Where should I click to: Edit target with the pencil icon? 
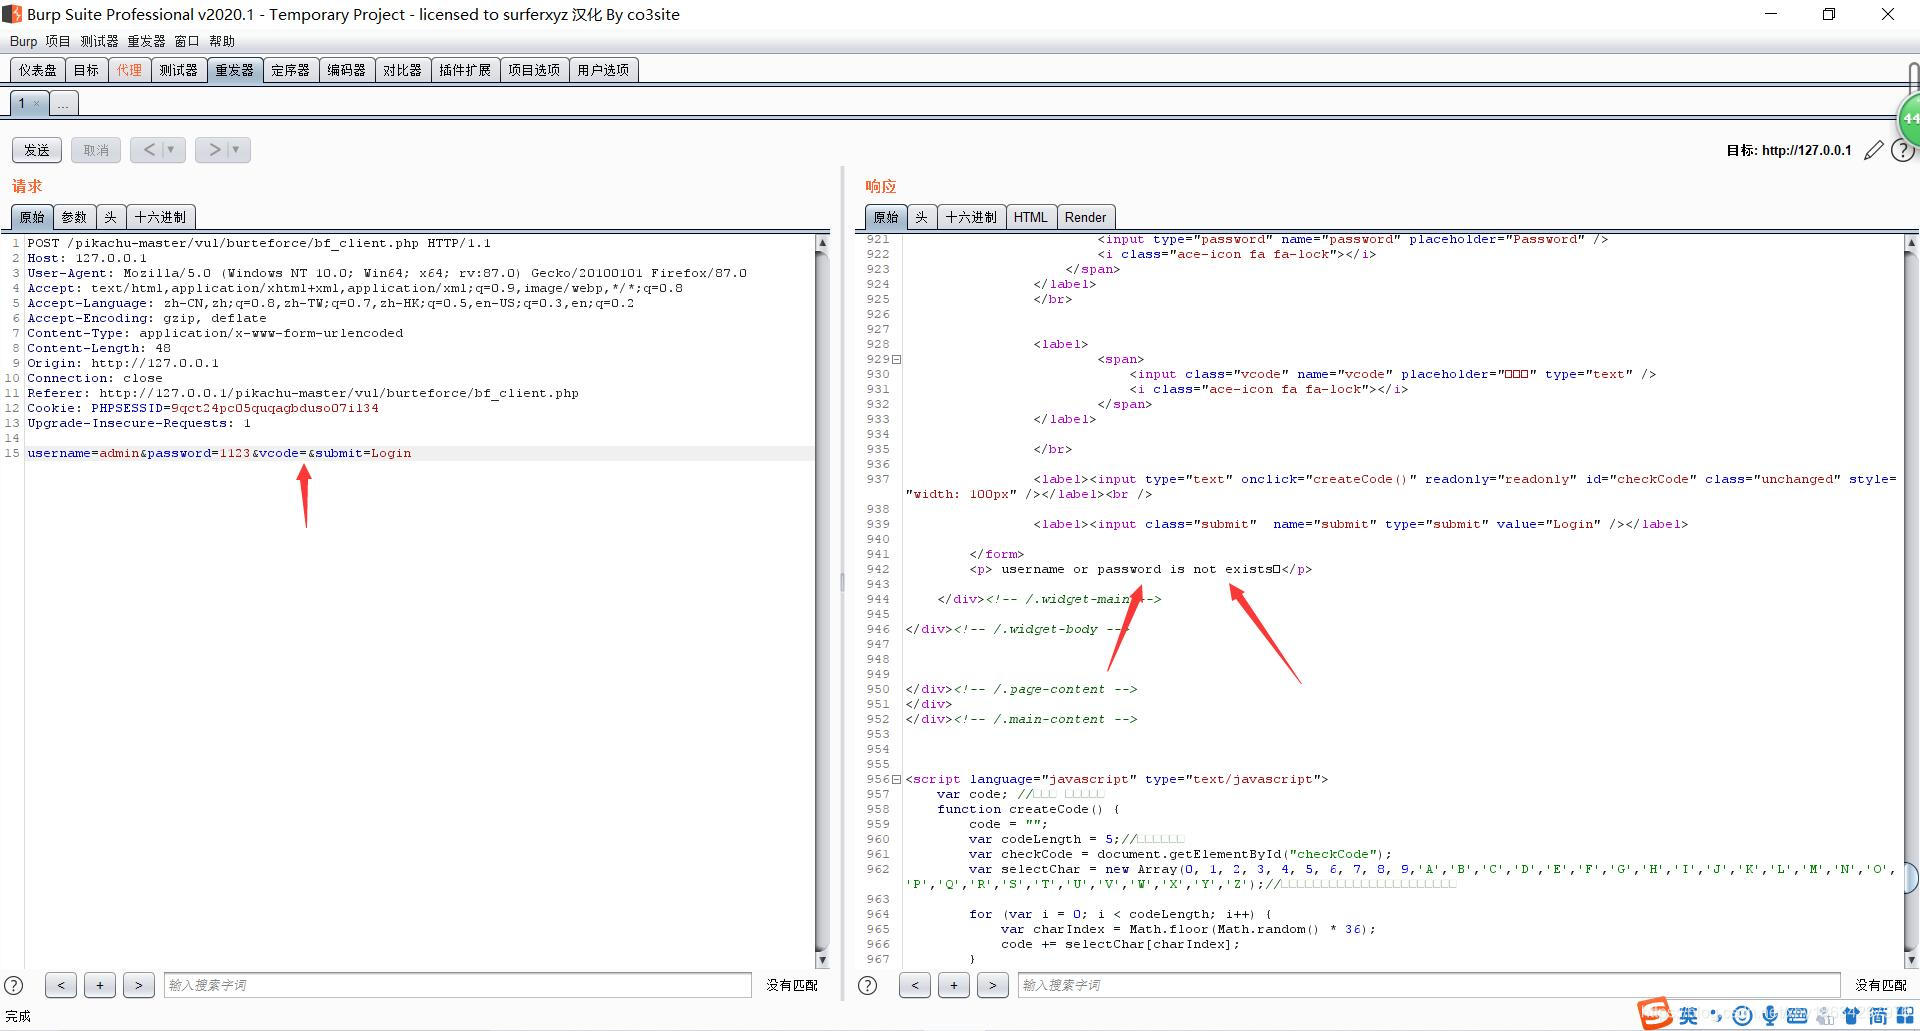(x=1873, y=151)
